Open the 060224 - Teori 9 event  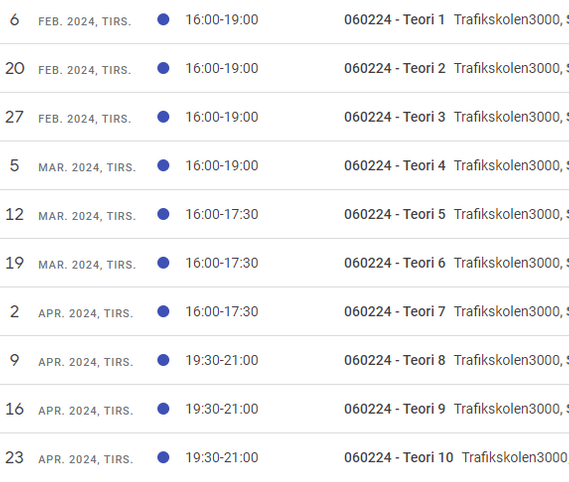394,409
